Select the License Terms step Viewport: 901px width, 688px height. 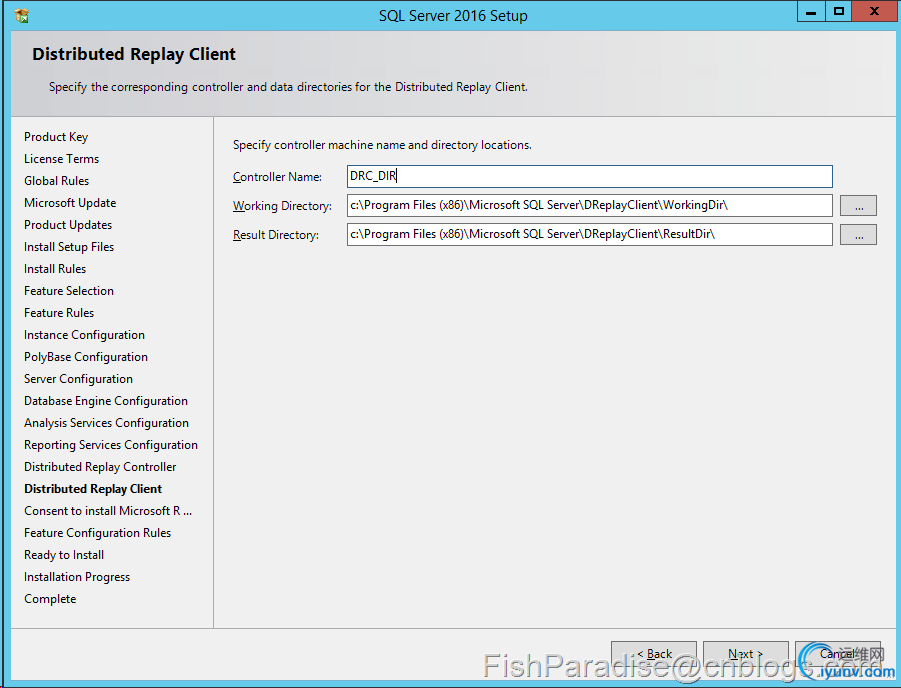point(61,159)
